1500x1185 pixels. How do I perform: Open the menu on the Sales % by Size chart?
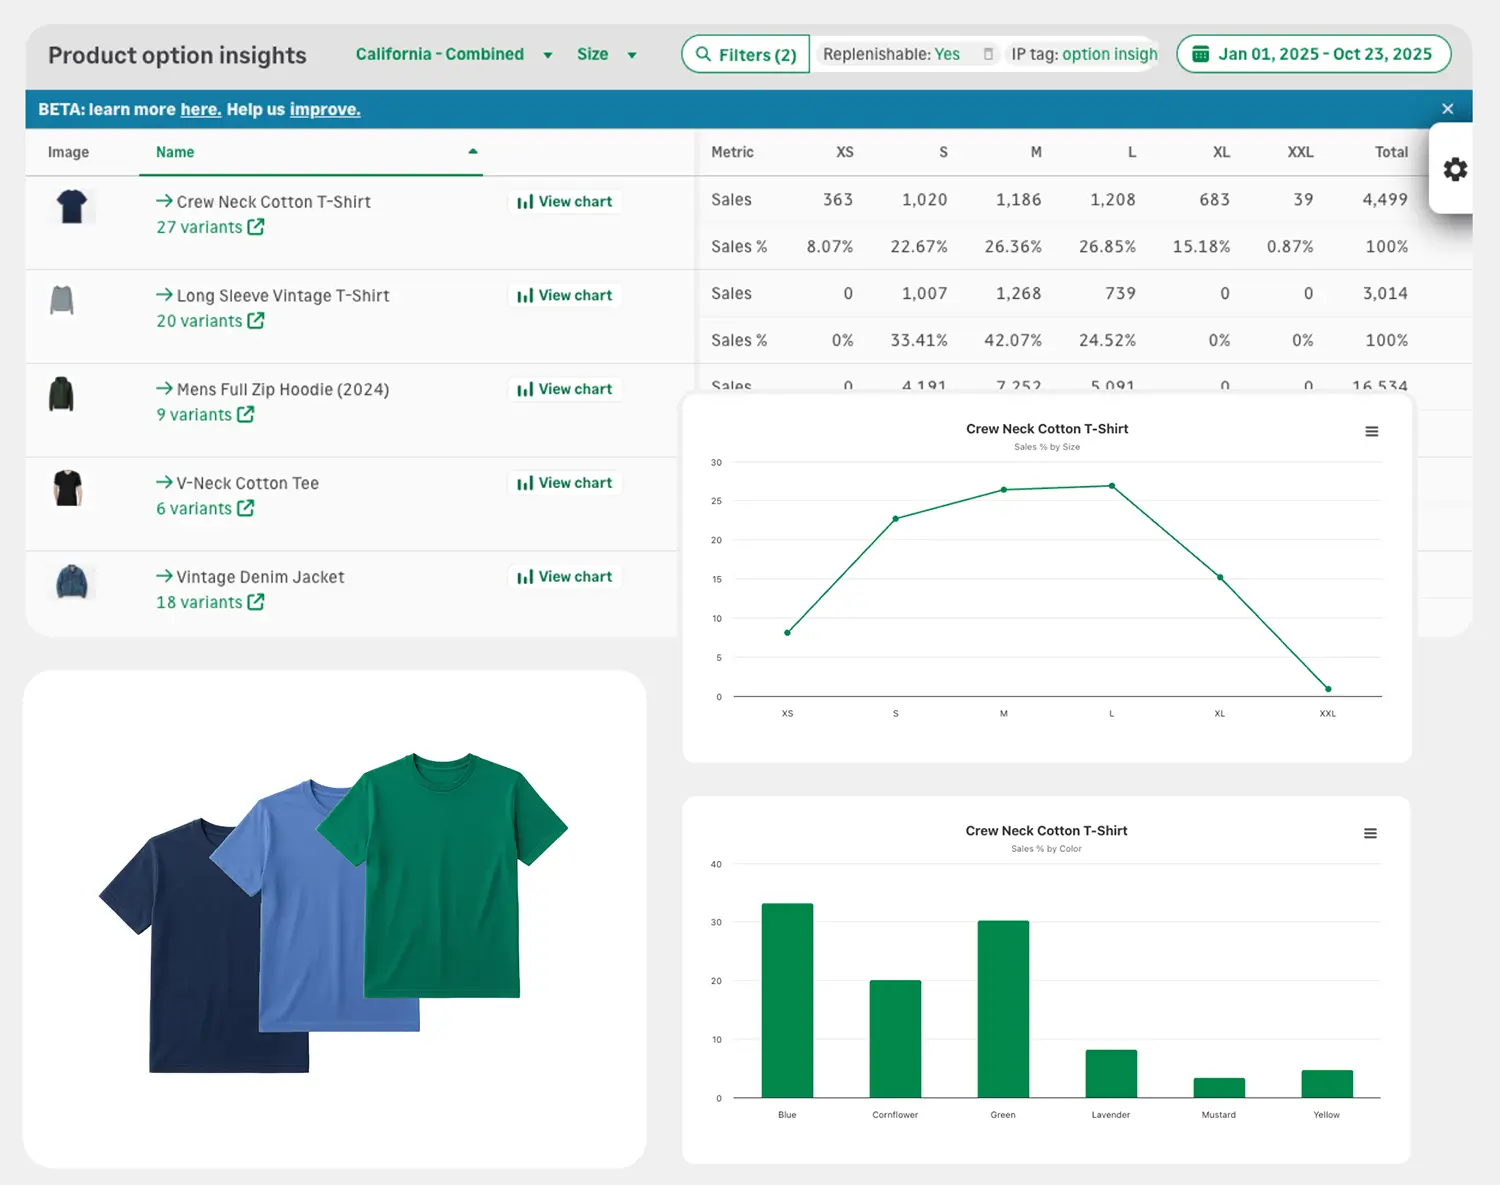pos(1371,431)
